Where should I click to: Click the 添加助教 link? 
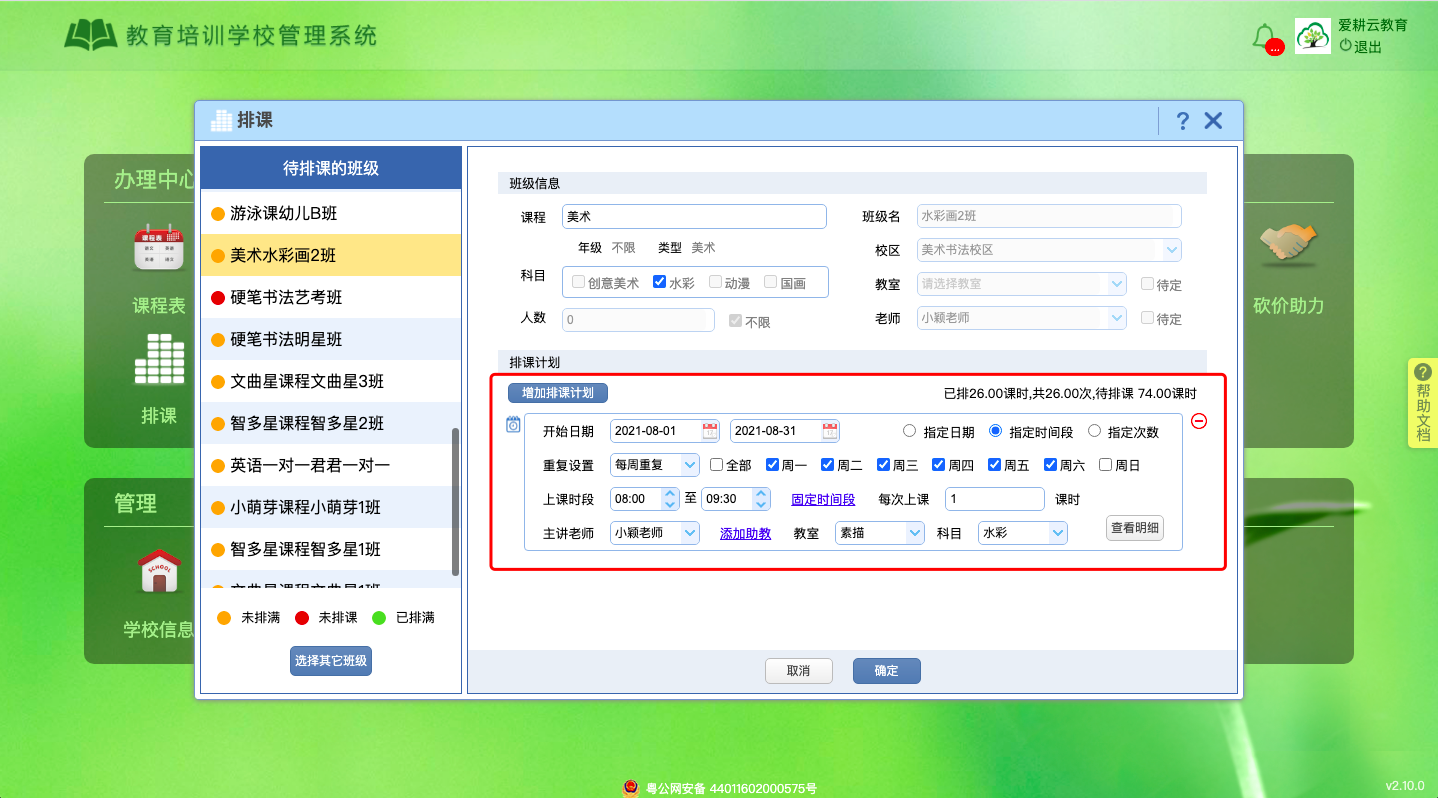[744, 533]
